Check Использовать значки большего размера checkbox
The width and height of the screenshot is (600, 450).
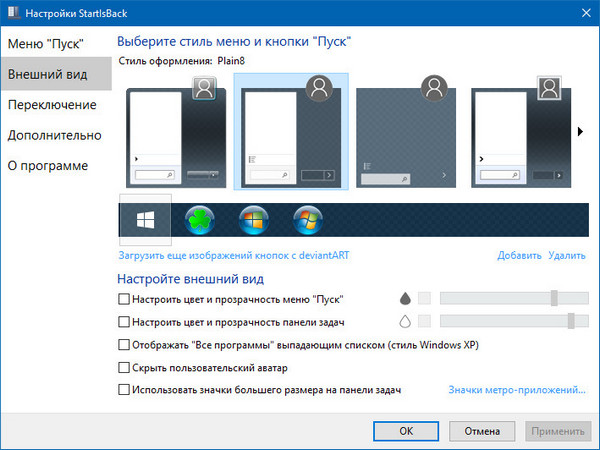pyautogui.click(x=124, y=390)
